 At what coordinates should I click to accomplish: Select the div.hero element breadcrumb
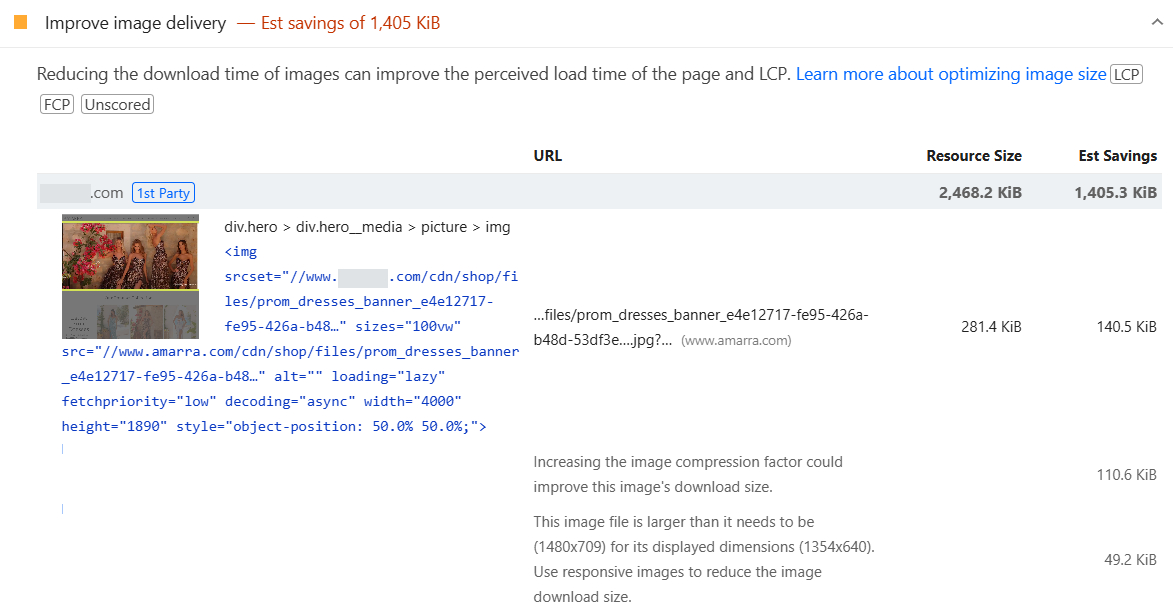click(250, 226)
